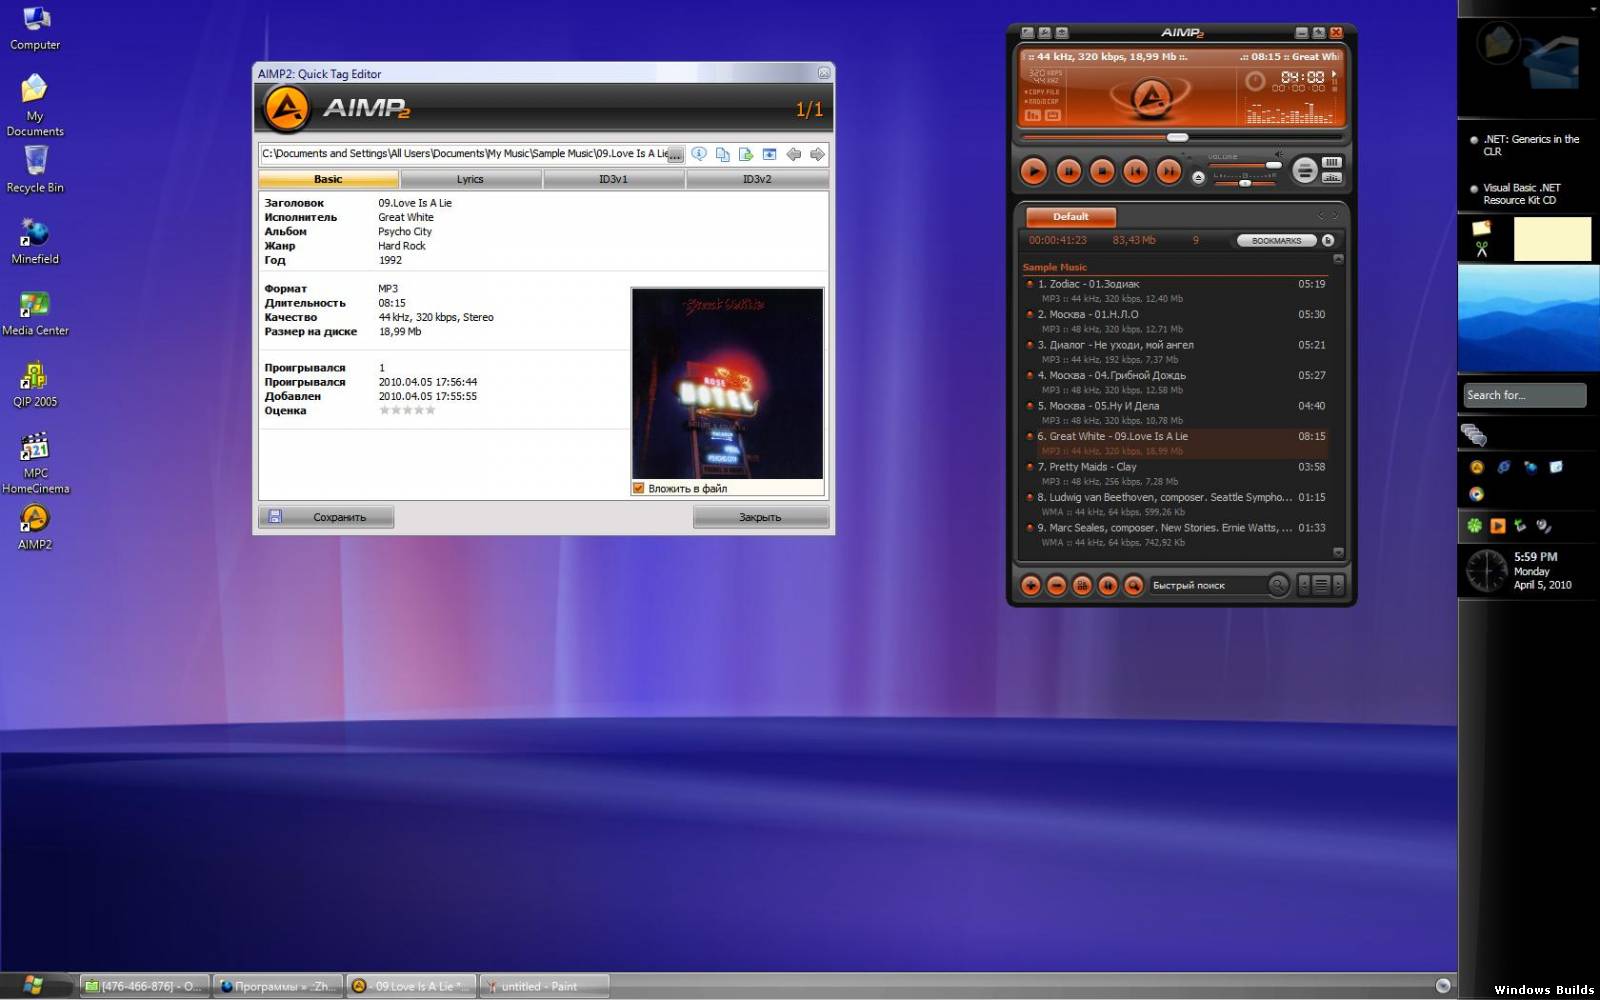Set rating stars next to 'Оценка'

[407, 411]
